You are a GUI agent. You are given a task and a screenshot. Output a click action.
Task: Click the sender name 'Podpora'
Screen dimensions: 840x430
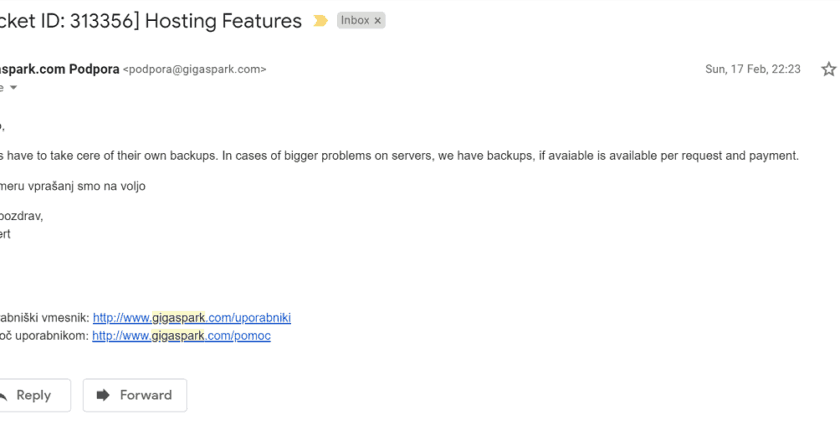pyautogui.click(x=94, y=69)
